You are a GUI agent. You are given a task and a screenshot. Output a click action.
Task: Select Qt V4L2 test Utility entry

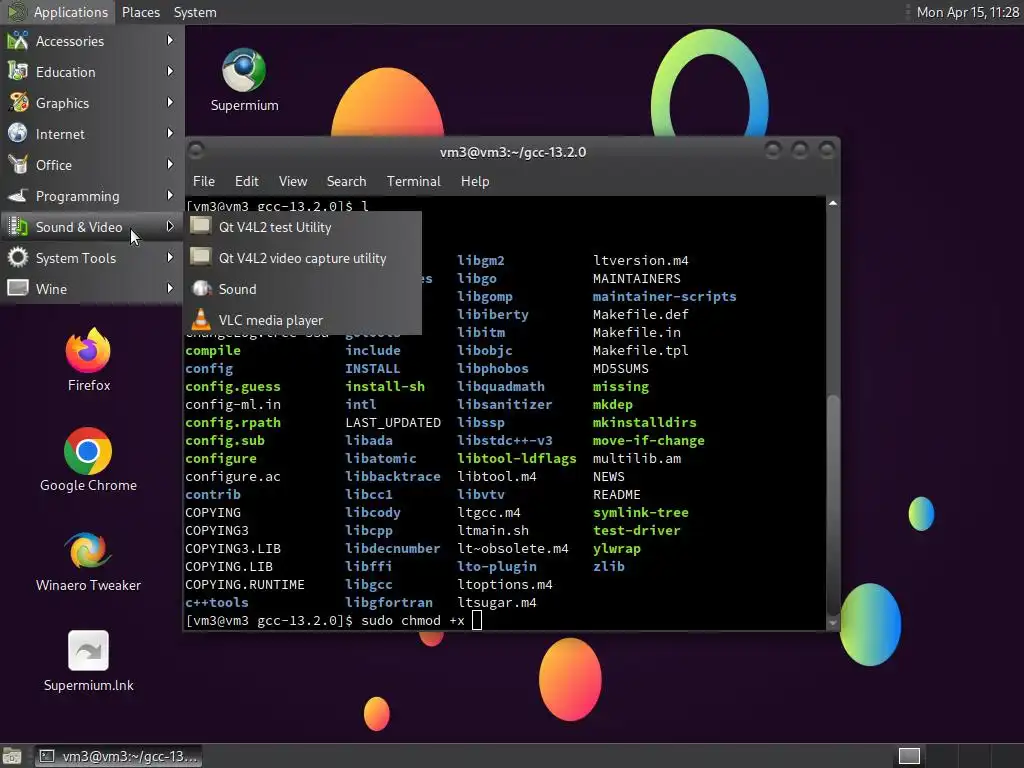[x=303, y=227]
